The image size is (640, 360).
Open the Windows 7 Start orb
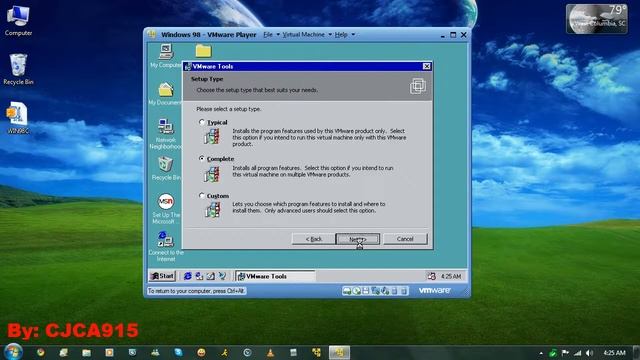pyautogui.click(x=13, y=352)
